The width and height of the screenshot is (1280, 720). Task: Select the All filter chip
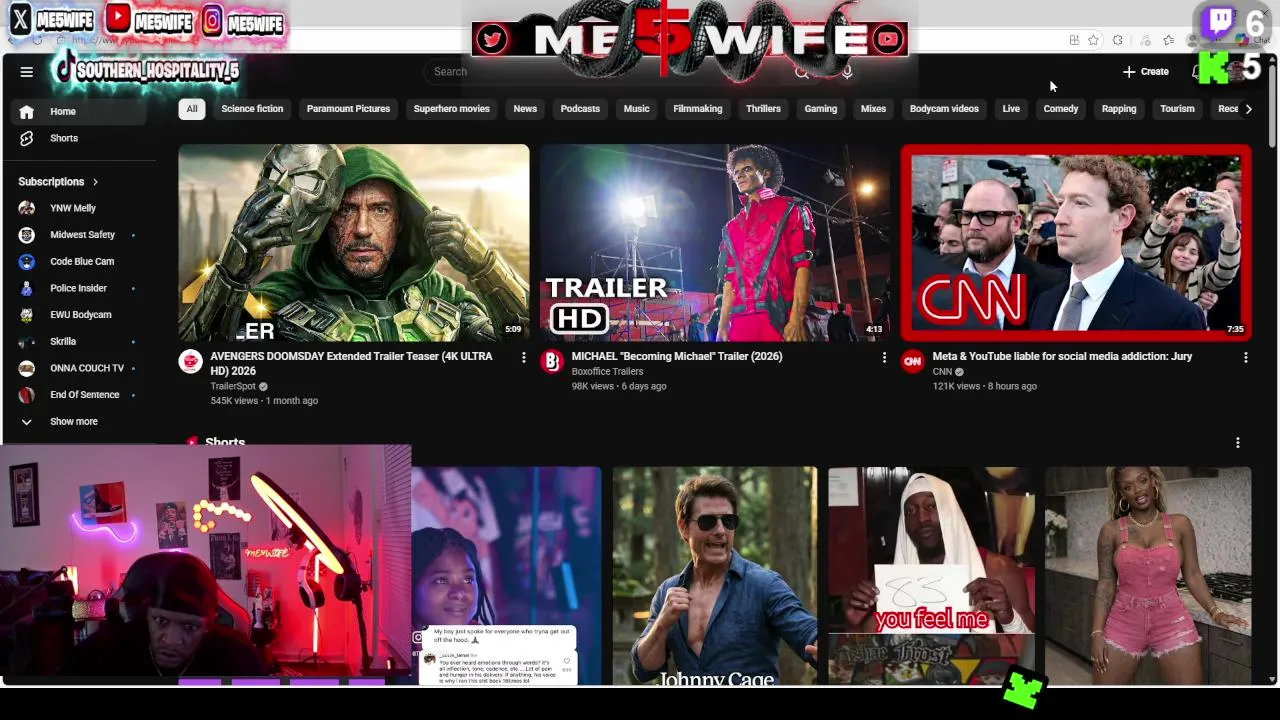[x=191, y=109]
